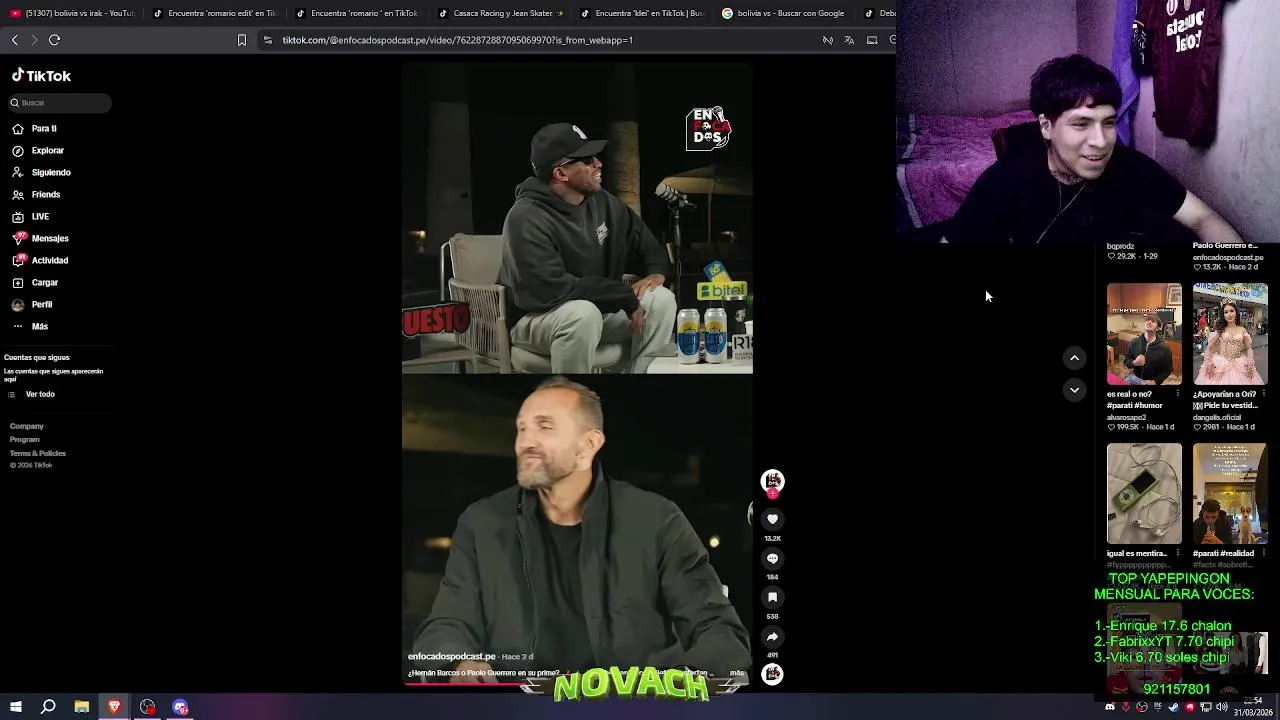The height and width of the screenshot is (720, 1280).
Task: Open the Perfil page
Action: (x=41, y=305)
